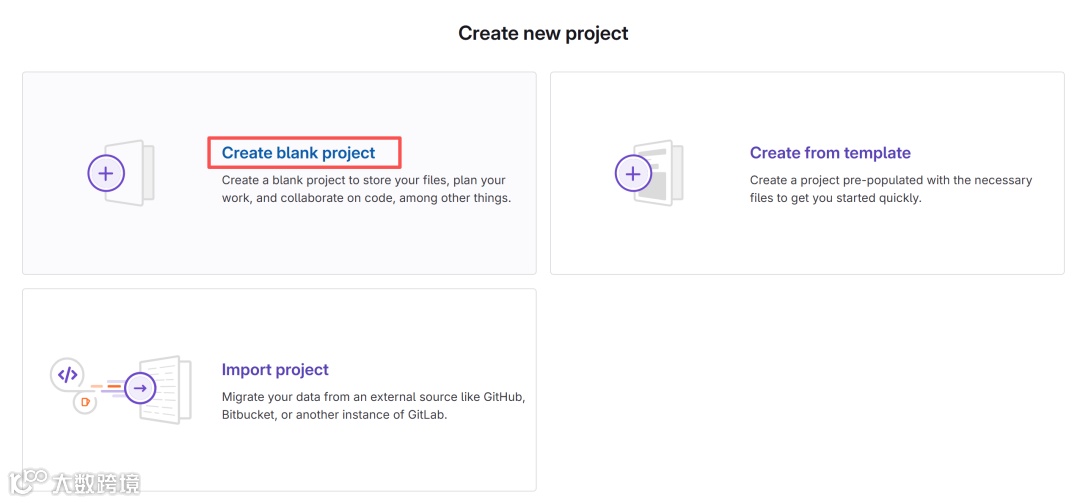Click the arrow circle icon in Import project
Screen dimensions: 1080x503
point(141,388)
